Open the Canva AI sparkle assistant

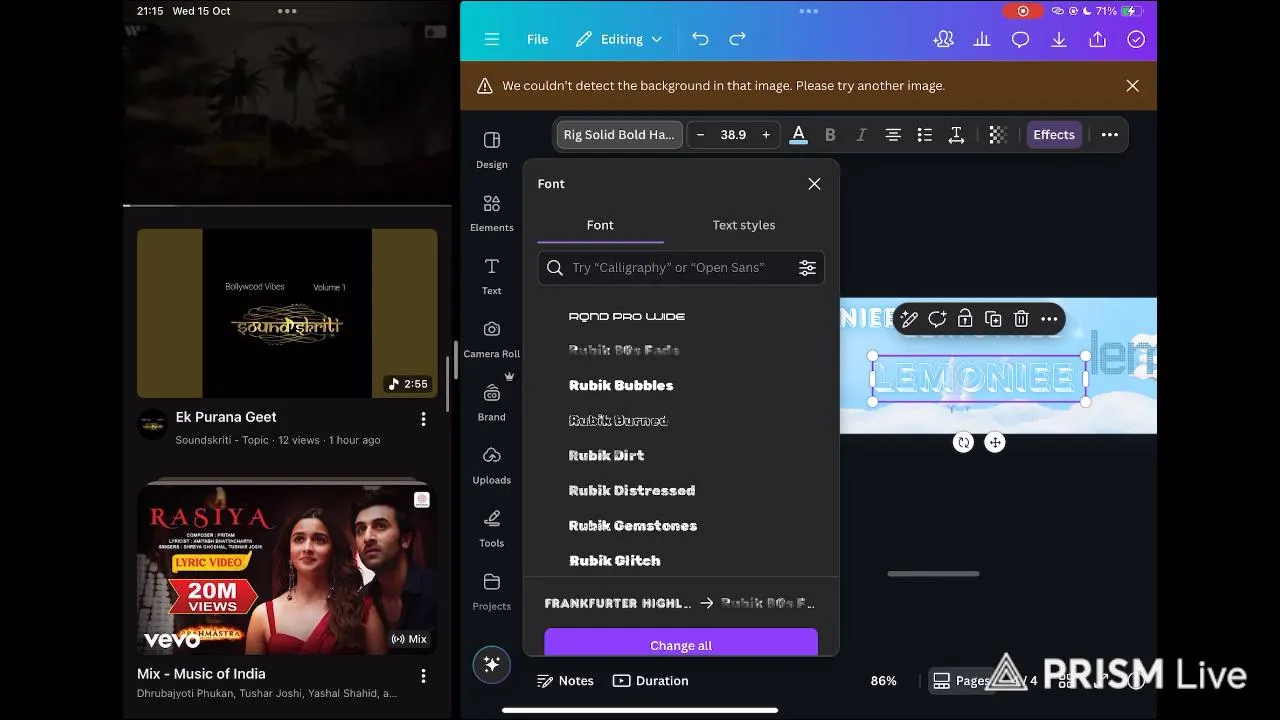click(491, 665)
